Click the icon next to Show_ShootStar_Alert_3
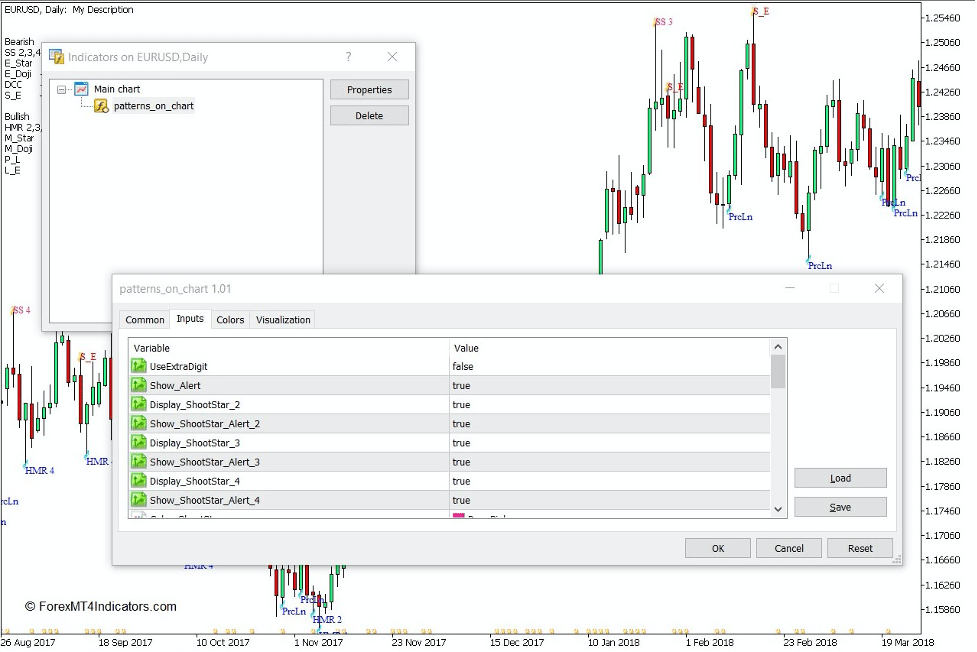The width and height of the screenshot is (977, 652). tap(139, 461)
